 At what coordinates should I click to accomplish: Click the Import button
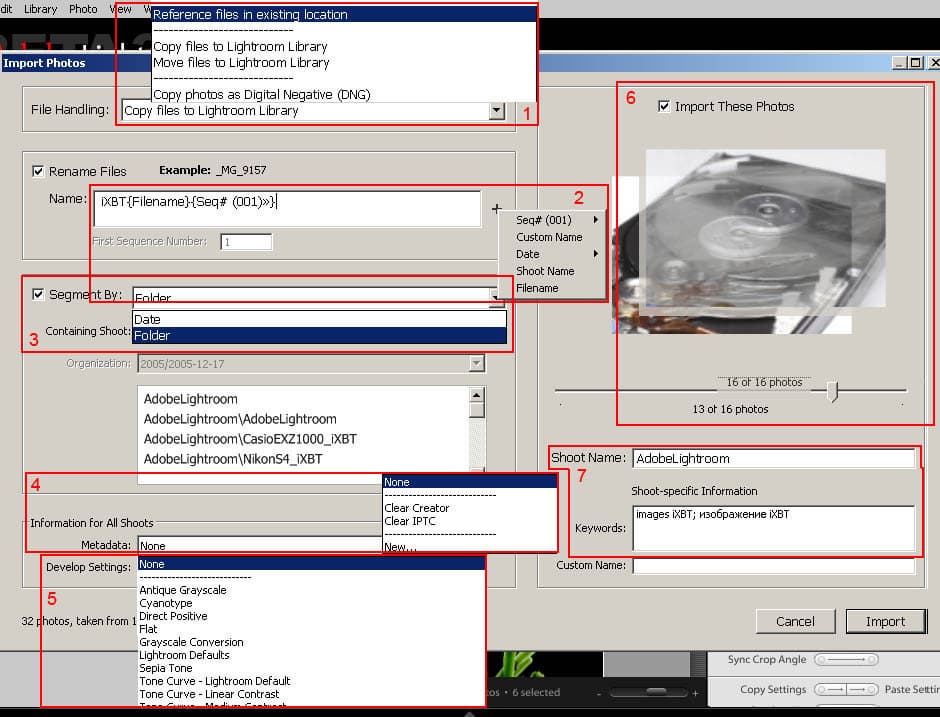coord(885,622)
